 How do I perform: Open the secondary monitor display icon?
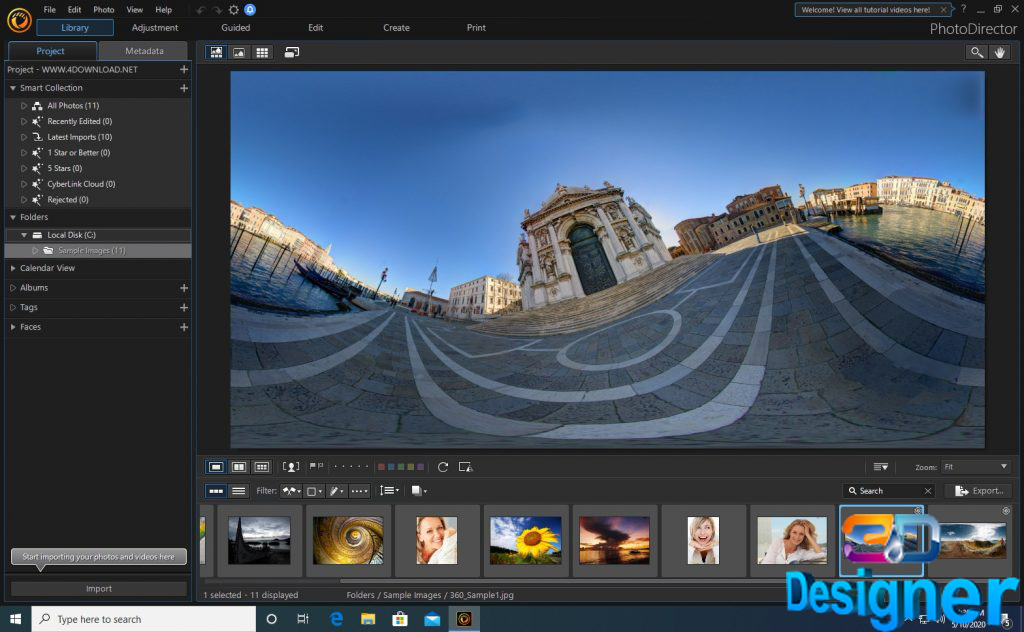tap(291, 52)
